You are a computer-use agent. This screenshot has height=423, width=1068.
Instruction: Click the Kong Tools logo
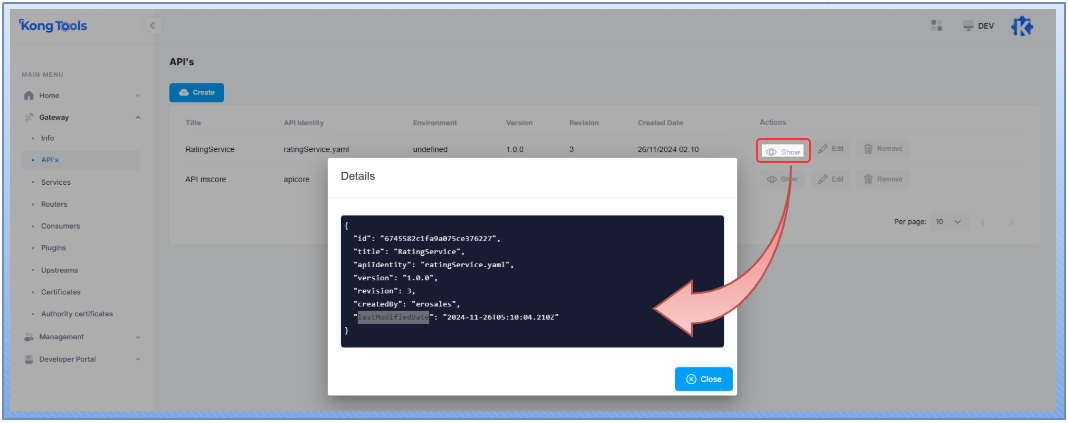click(54, 26)
